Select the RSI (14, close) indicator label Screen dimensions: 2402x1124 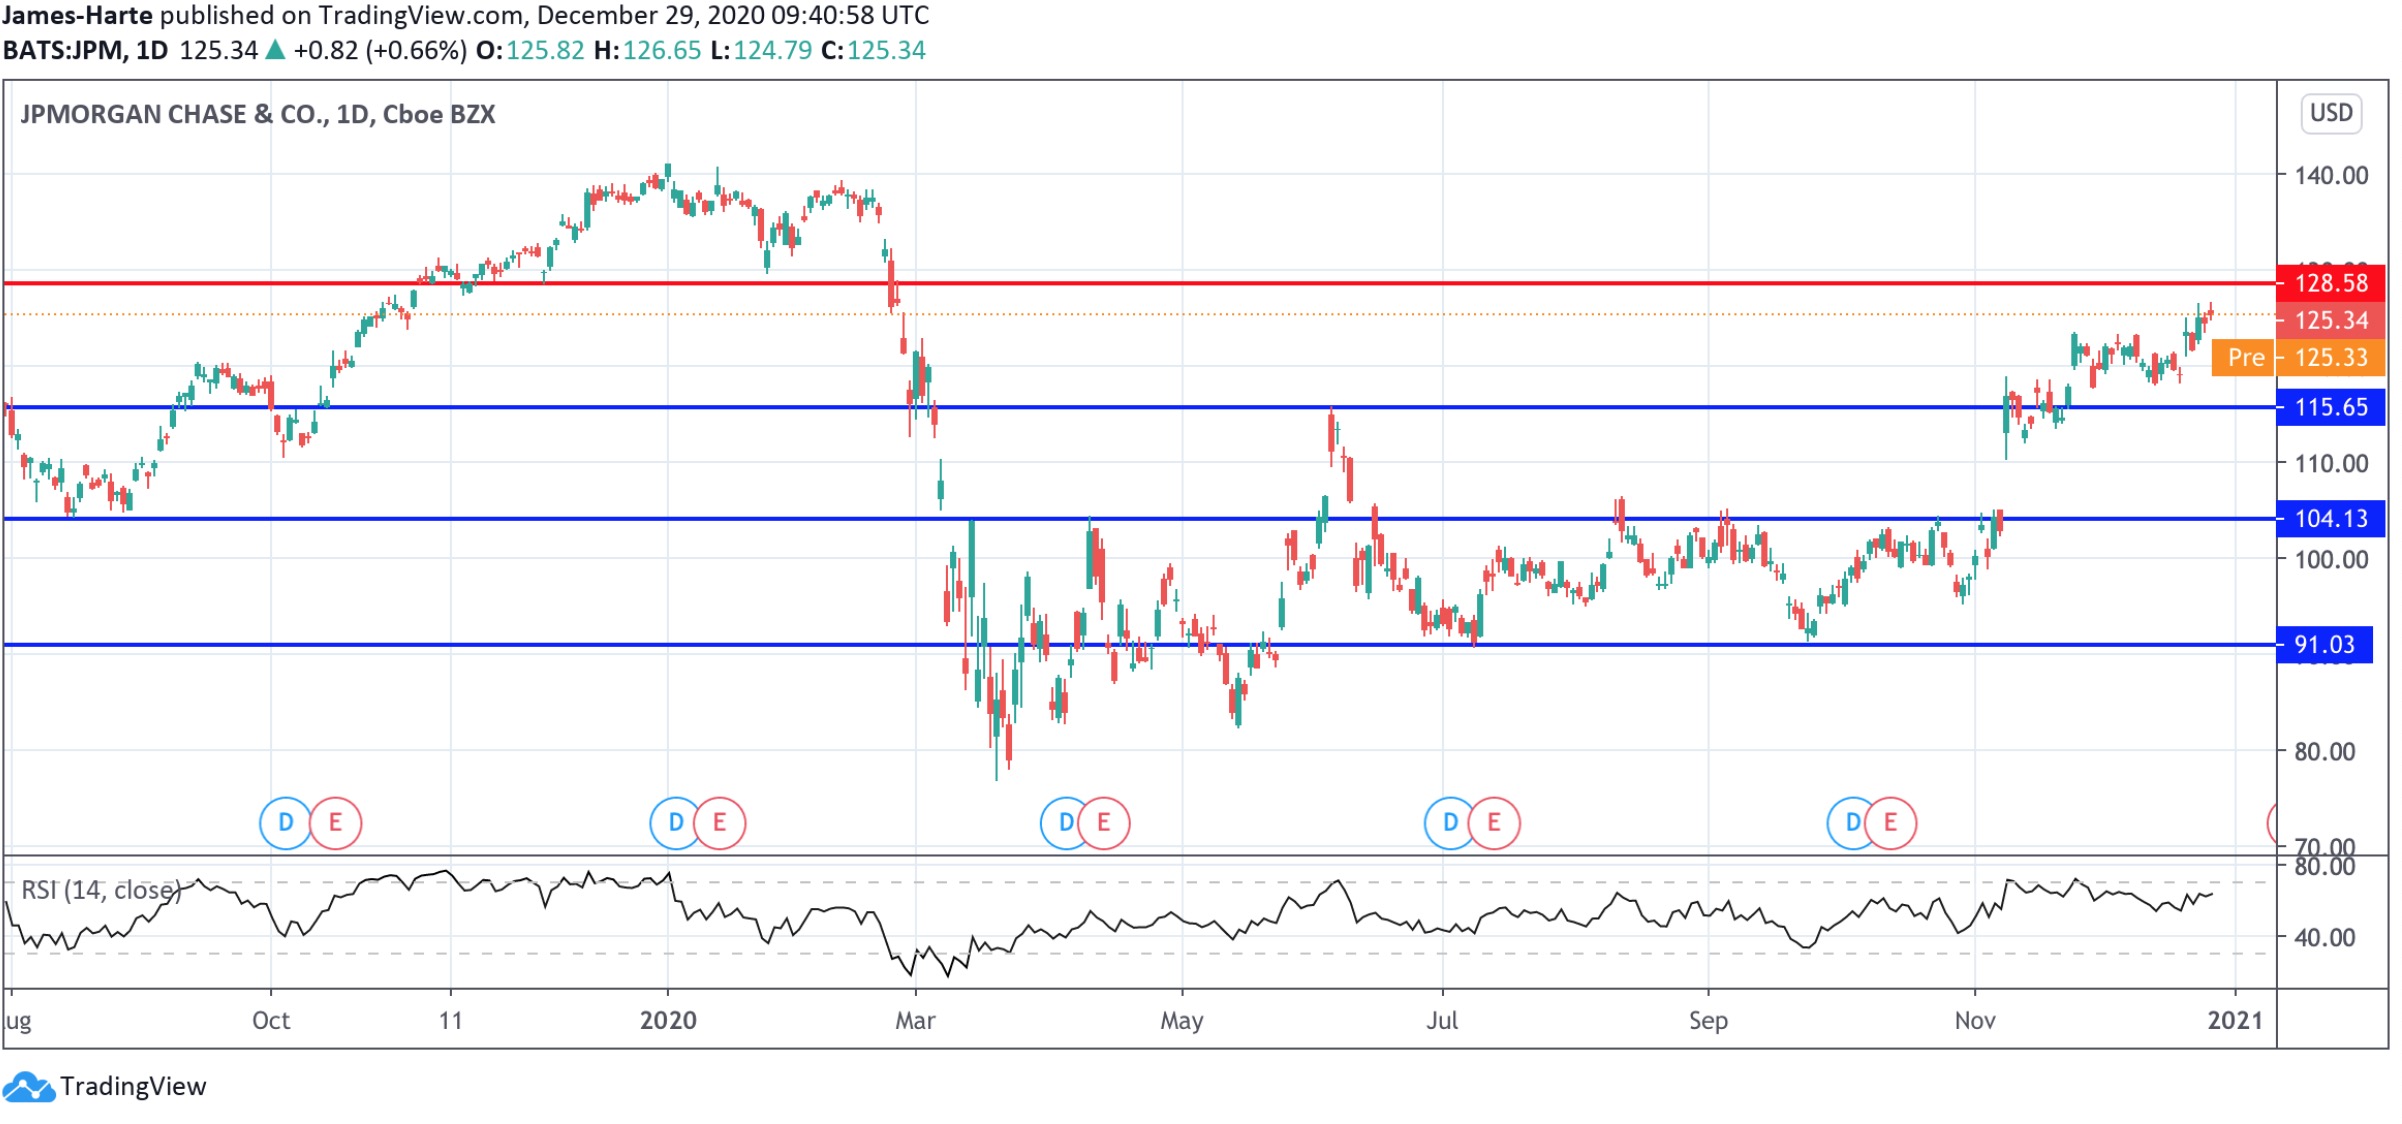[101, 890]
